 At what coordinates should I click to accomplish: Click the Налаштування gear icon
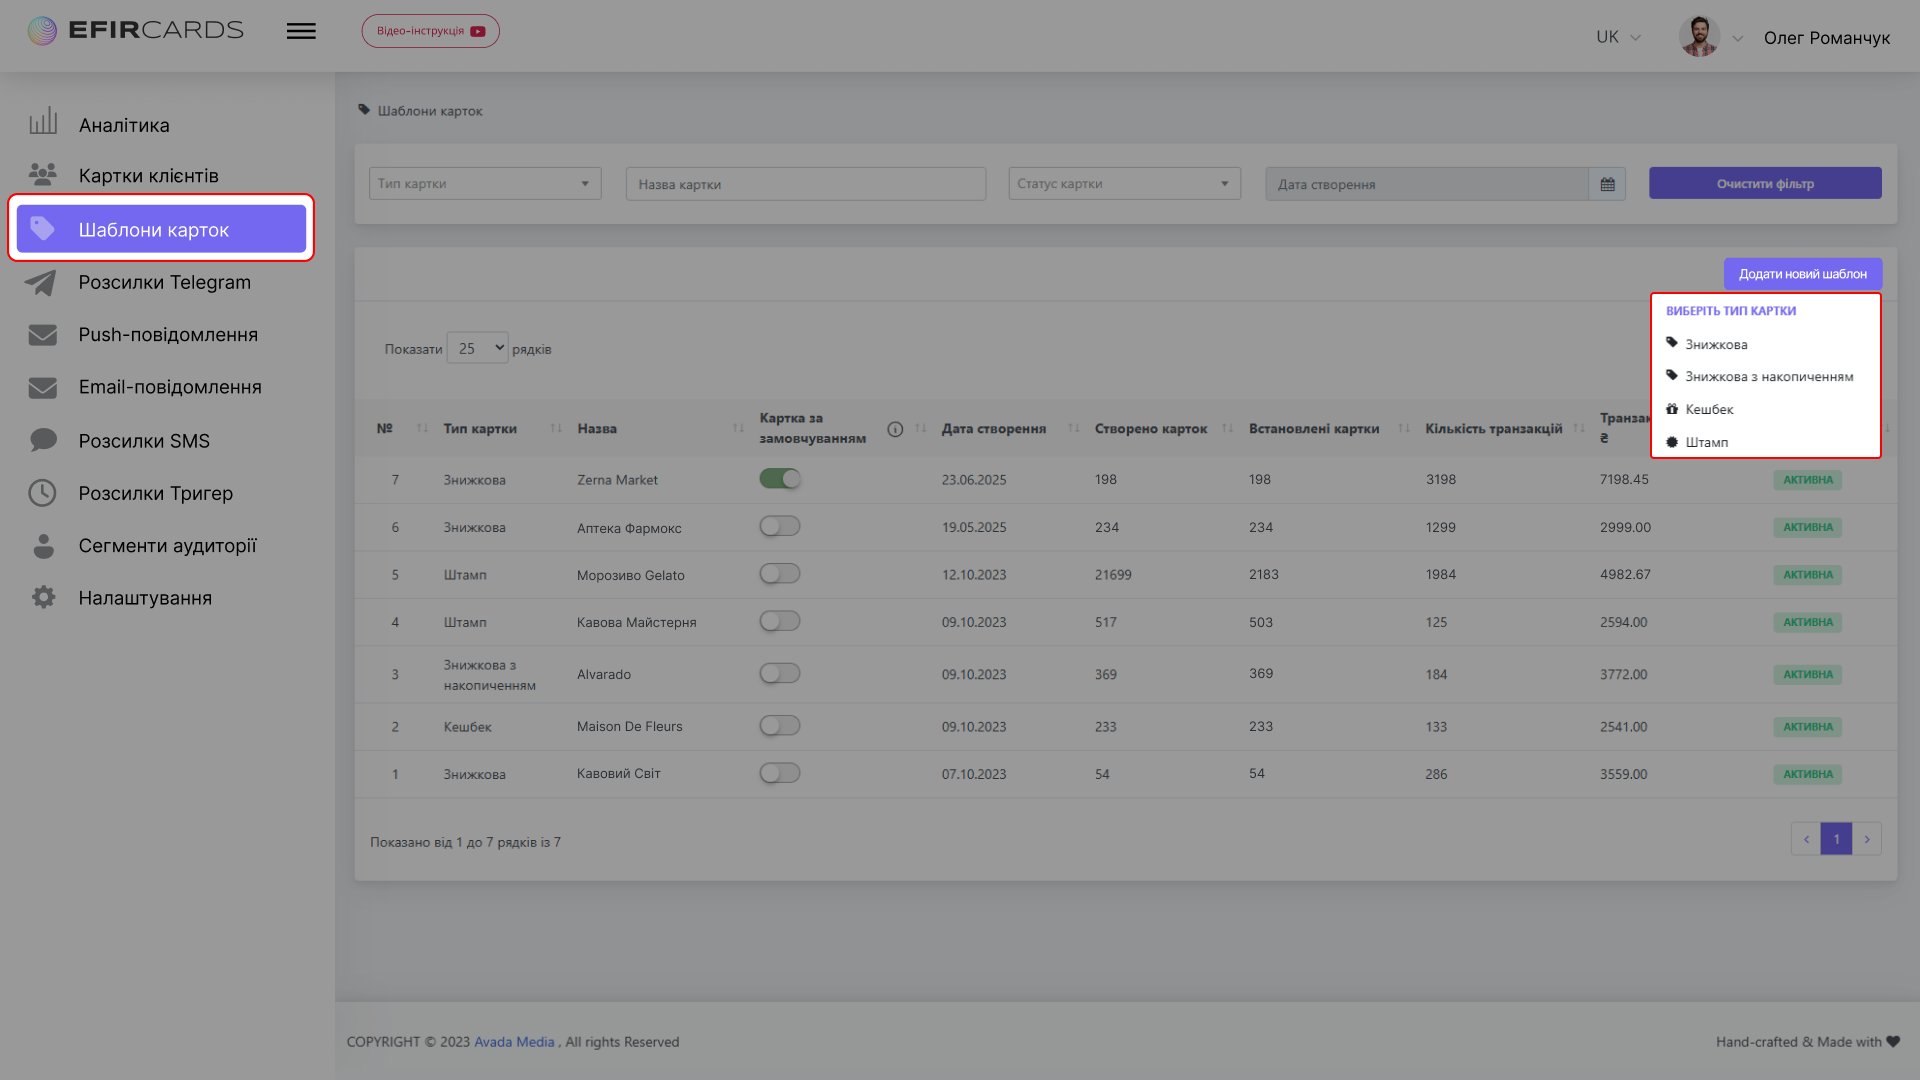[x=43, y=598]
